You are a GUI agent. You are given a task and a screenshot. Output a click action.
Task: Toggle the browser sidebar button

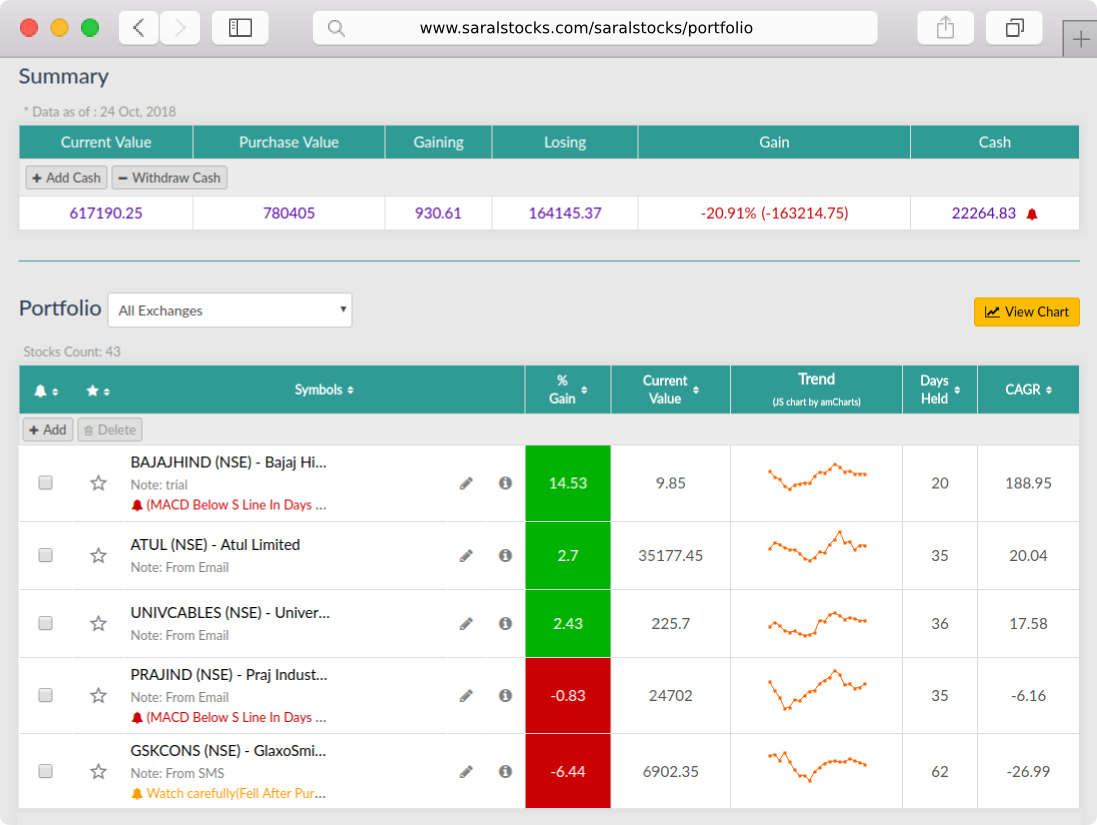coord(240,28)
